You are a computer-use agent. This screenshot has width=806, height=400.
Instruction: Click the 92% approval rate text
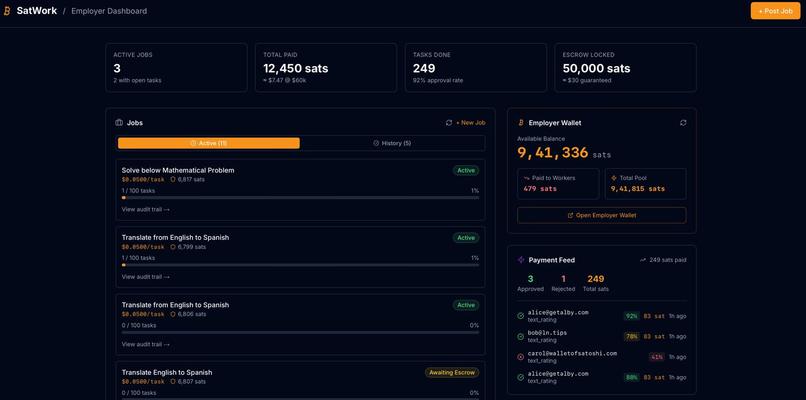pyautogui.click(x=438, y=80)
